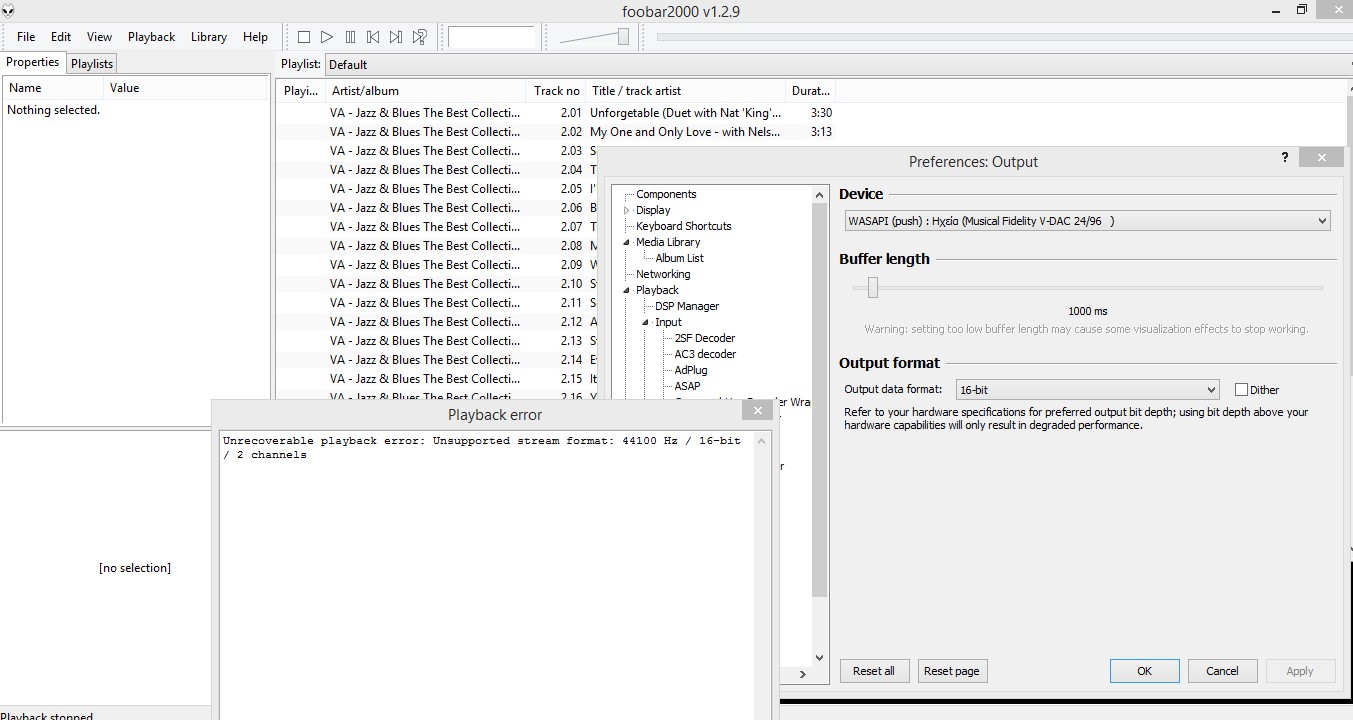The width and height of the screenshot is (1353, 720).
Task: Select 2SF Decoder in preferences tree
Action: click(x=705, y=339)
